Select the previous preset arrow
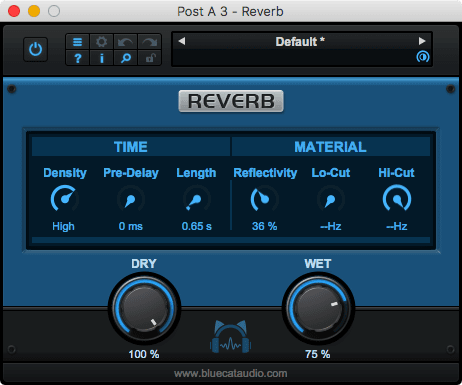The width and height of the screenshot is (462, 385). (182, 41)
